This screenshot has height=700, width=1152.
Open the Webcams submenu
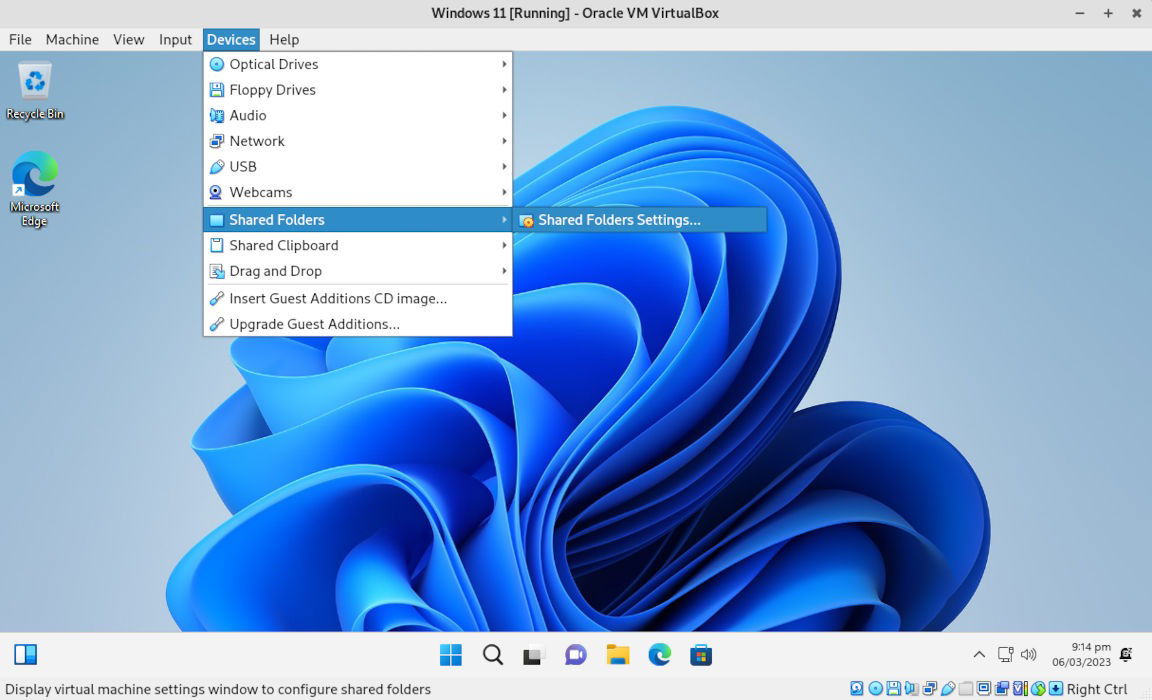click(x=261, y=192)
